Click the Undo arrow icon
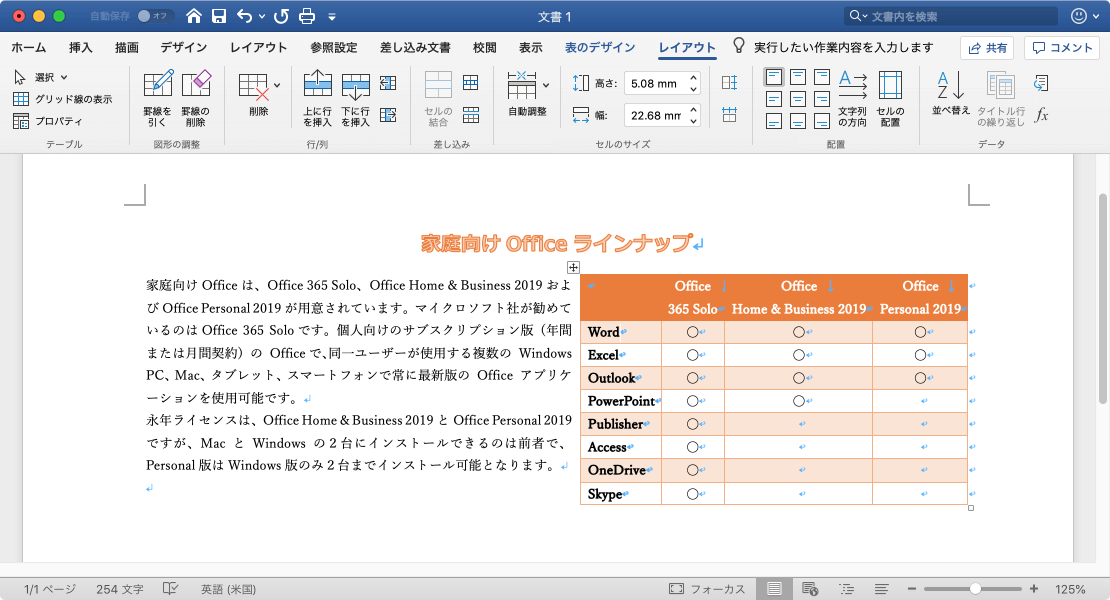The image size is (1110, 600). pos(245,16)
